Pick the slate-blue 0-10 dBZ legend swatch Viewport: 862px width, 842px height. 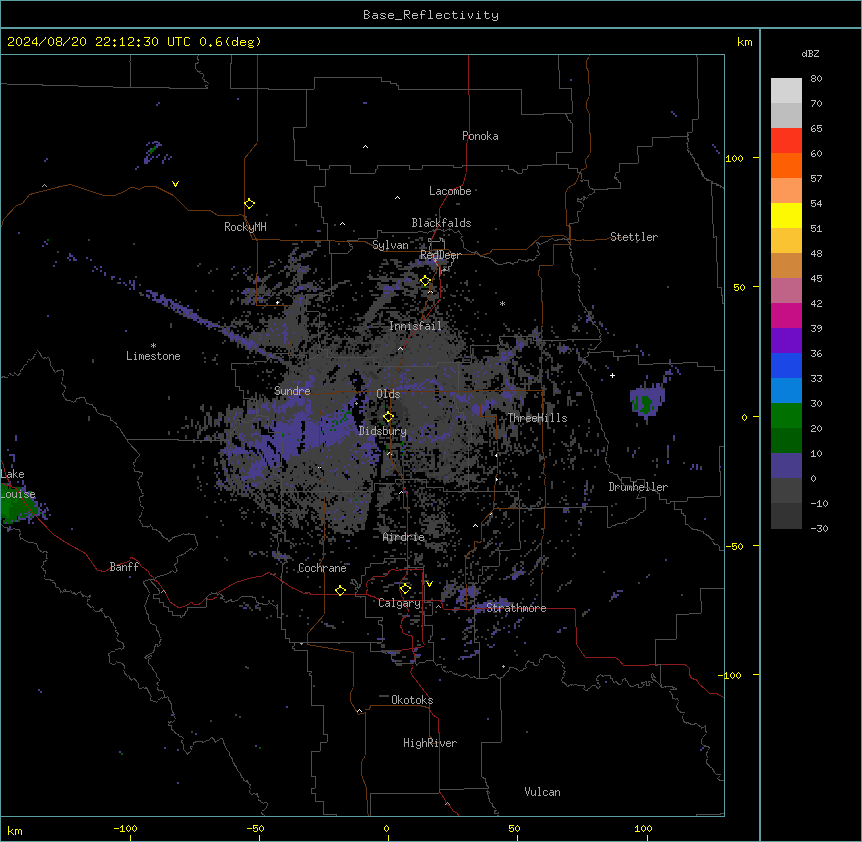[x=786, y=466]
